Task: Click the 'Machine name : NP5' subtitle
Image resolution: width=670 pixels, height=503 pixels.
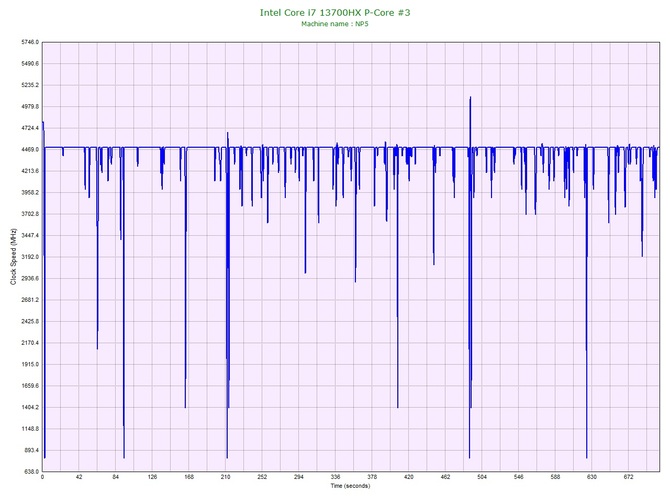Action: tap(335, 24)
